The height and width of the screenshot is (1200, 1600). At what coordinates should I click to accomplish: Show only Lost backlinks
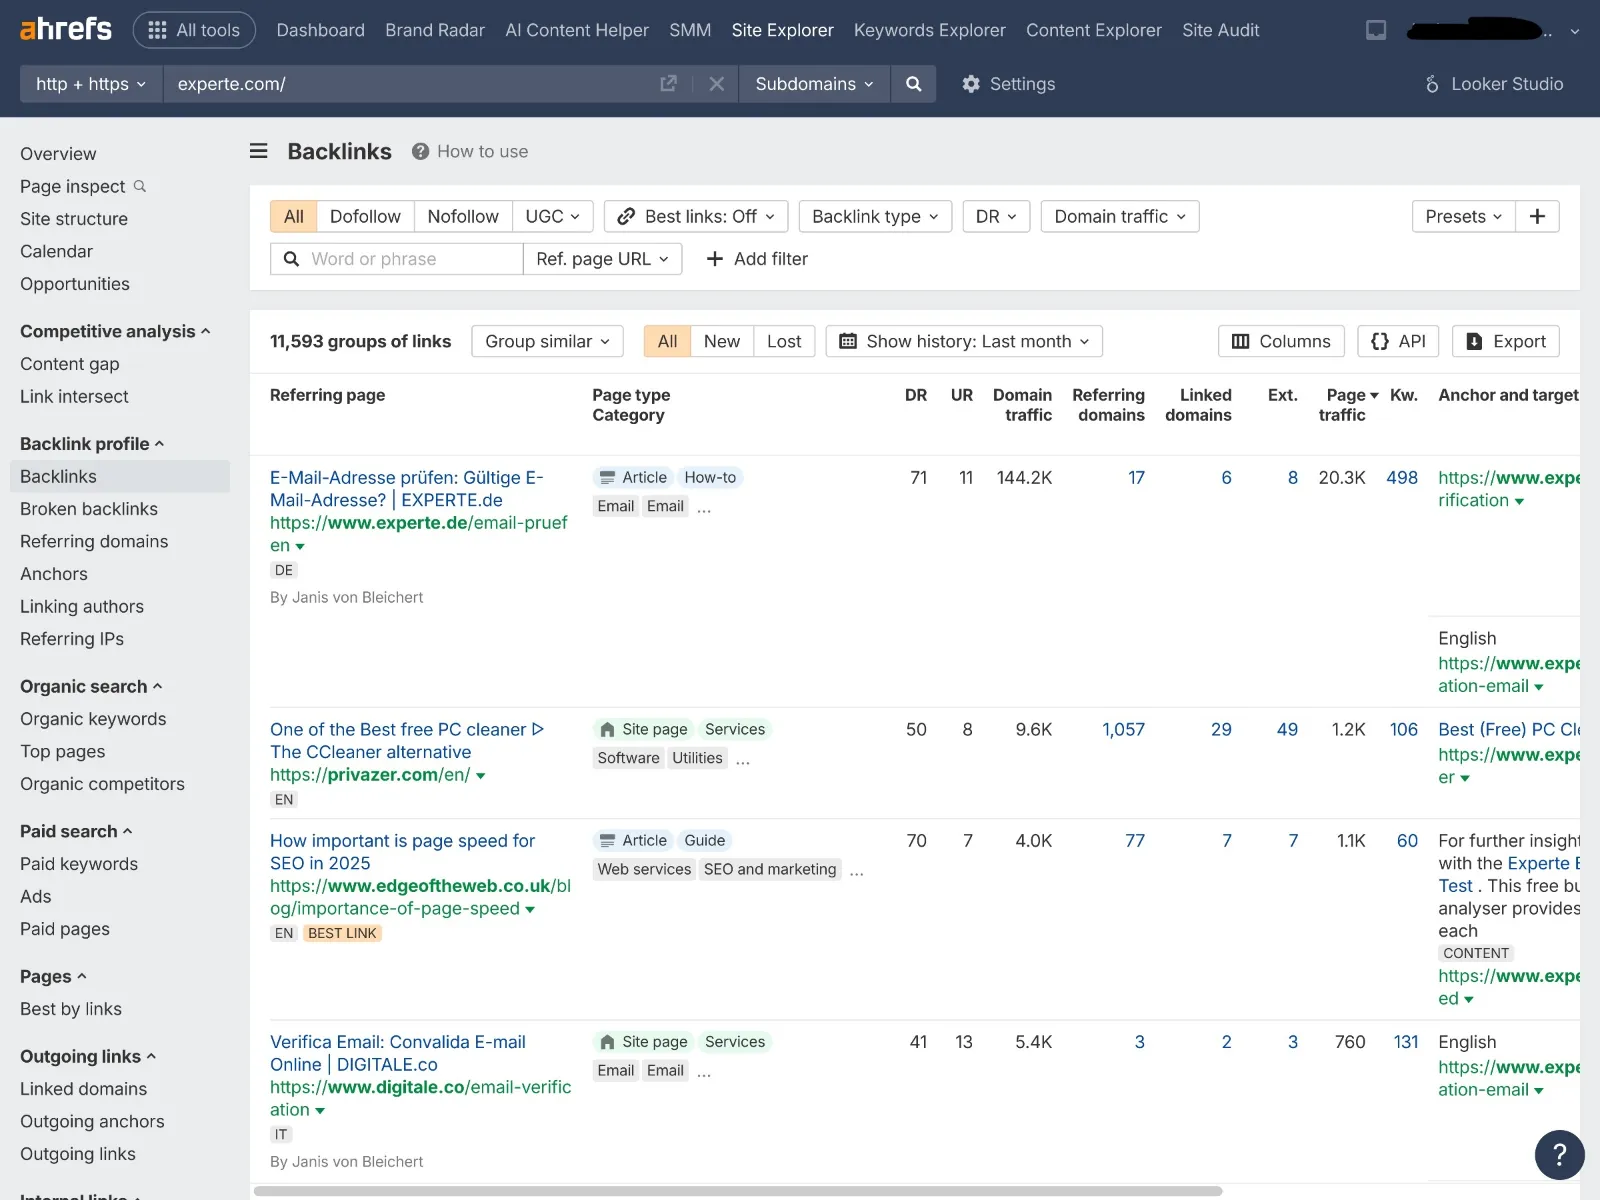[x=784, y=341]
